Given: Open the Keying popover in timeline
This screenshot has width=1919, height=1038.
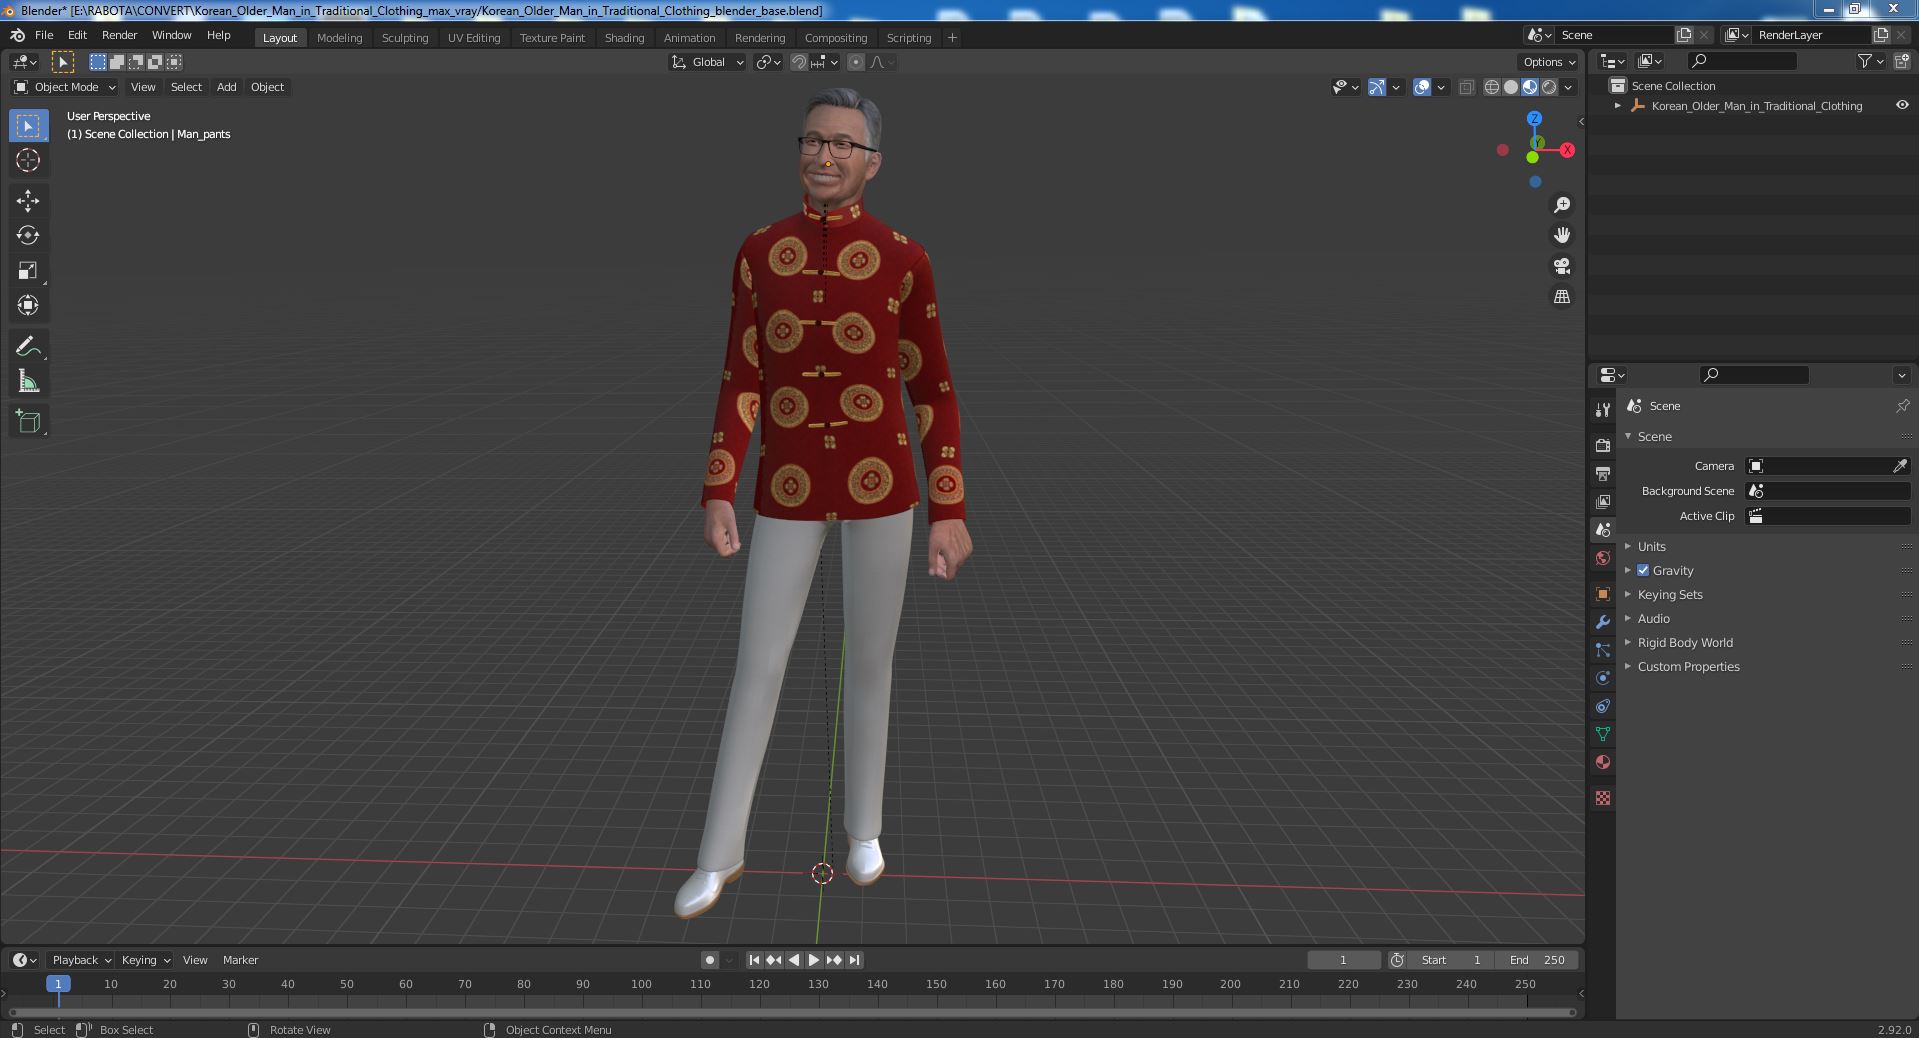Looking at the screenshot, I should pyautogui.click(x=145, y=960).
